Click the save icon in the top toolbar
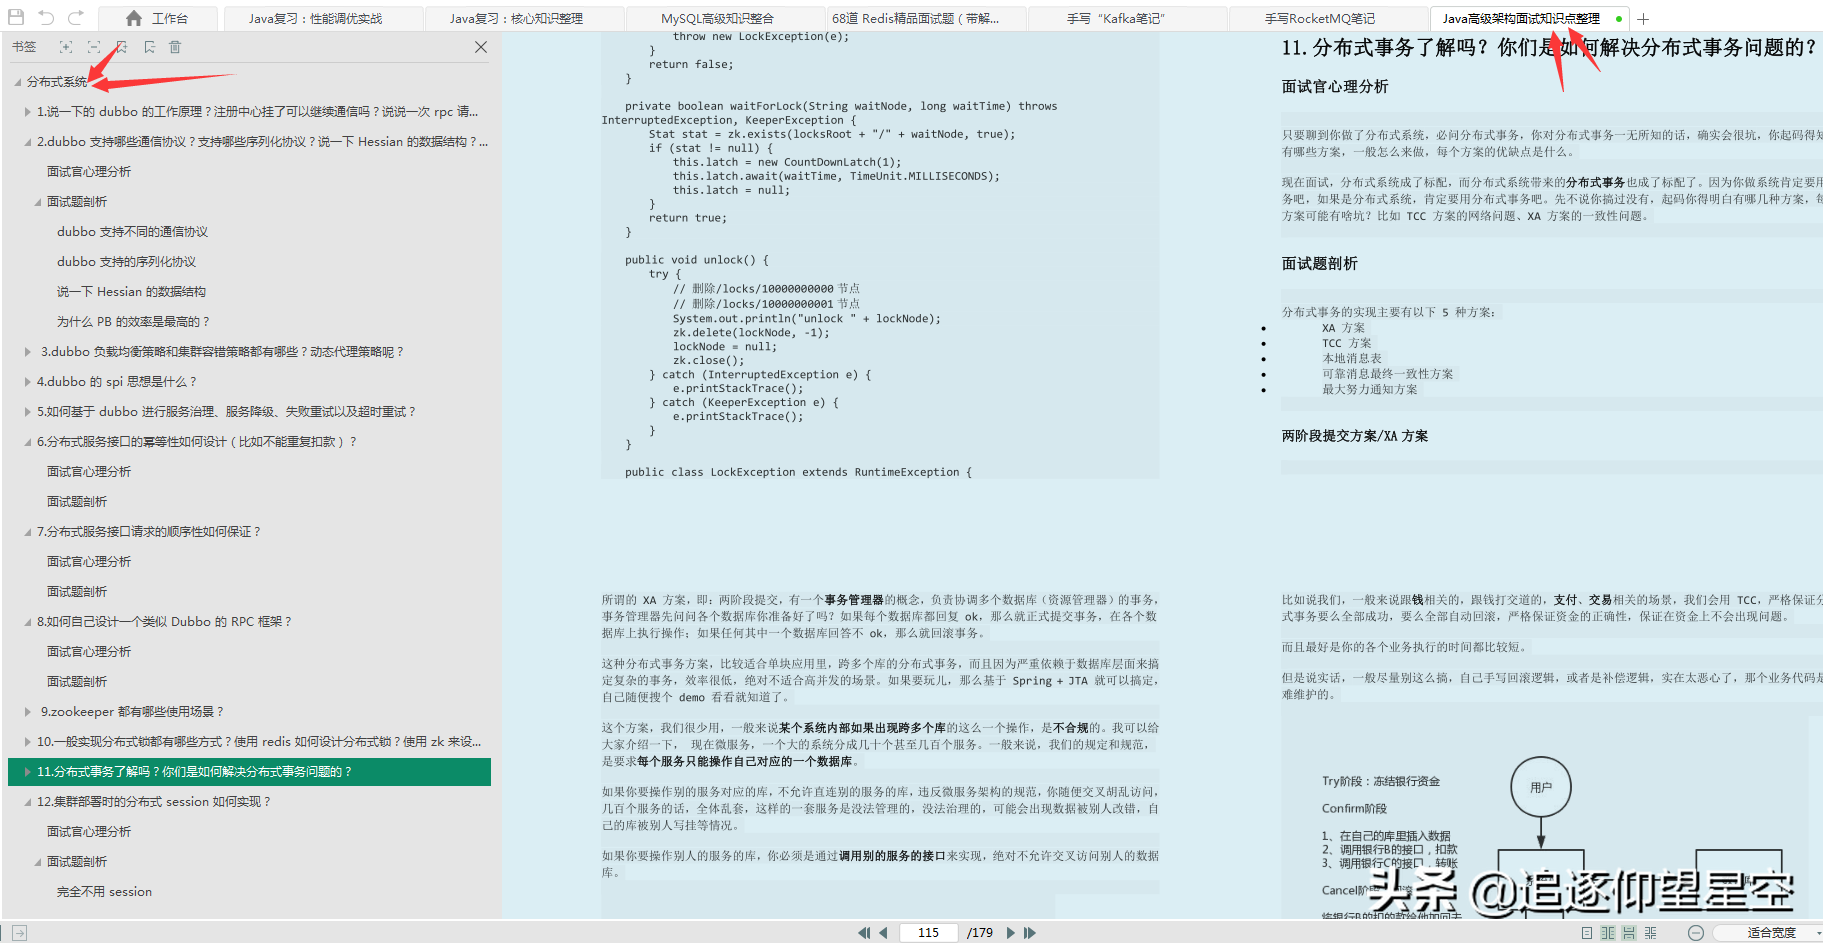 click(x=16, y=17)
